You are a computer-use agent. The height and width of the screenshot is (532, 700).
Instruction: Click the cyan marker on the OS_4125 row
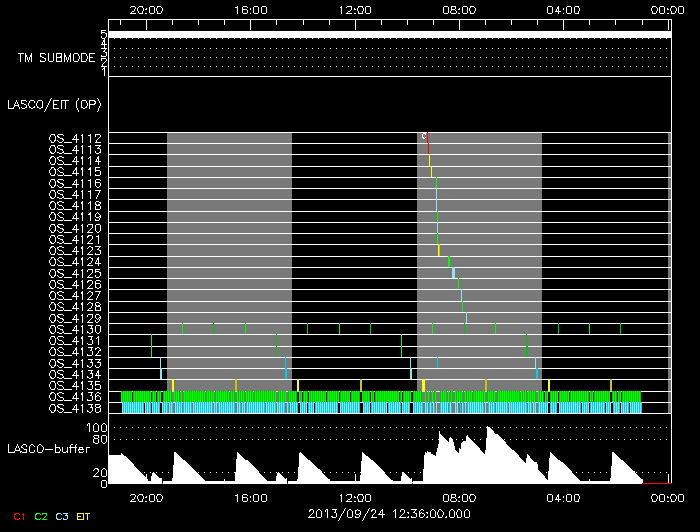pyautogui.click(x=453, y=273)
